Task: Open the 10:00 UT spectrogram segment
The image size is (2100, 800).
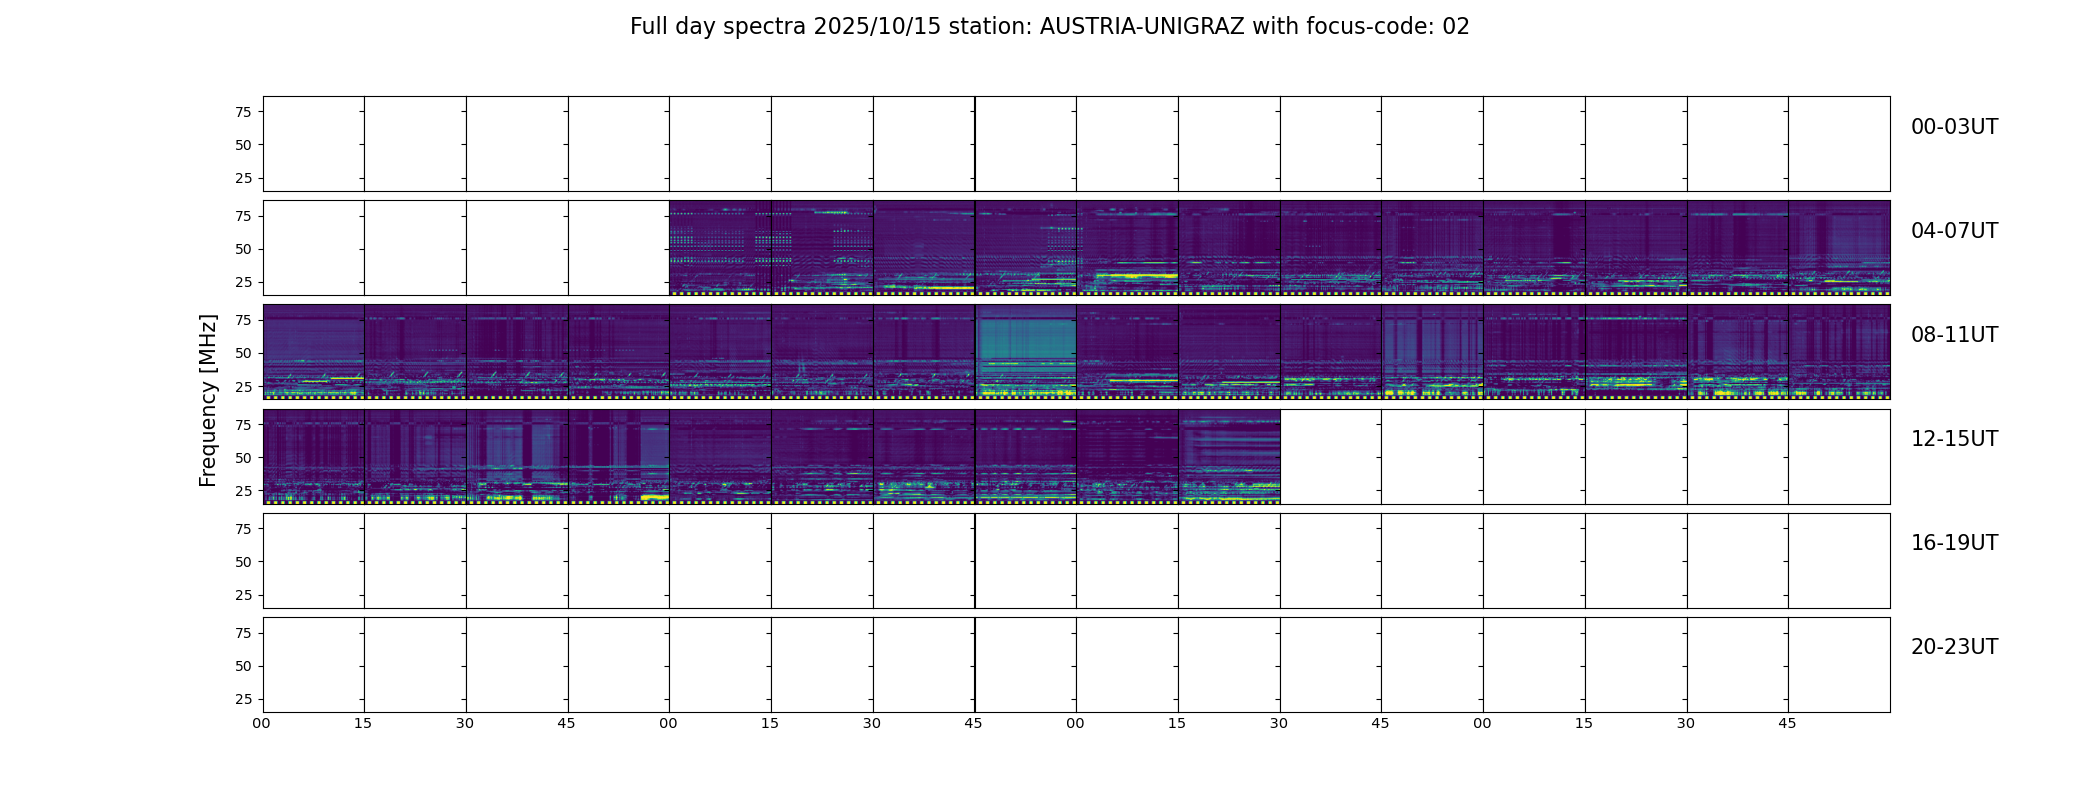Action: (1127, 352)
